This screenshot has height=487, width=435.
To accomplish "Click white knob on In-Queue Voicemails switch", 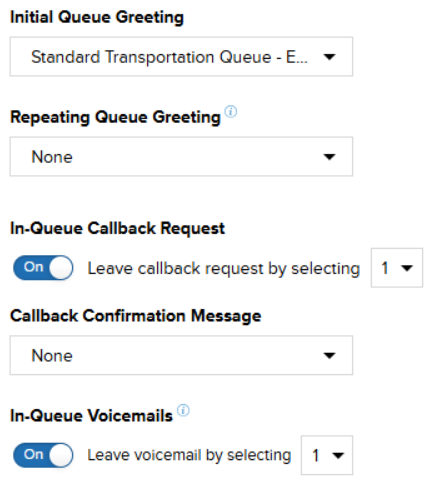I will point(61,455).
